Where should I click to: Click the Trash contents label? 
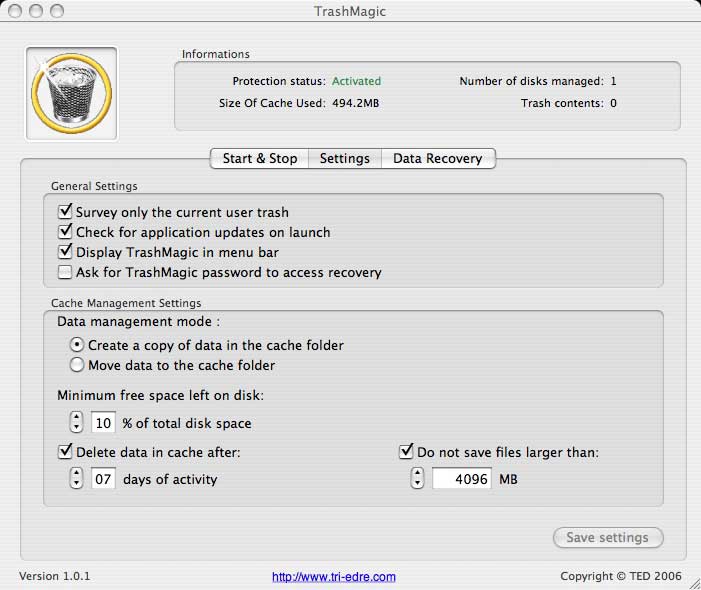pyautogui.click(x=562, y=103)
